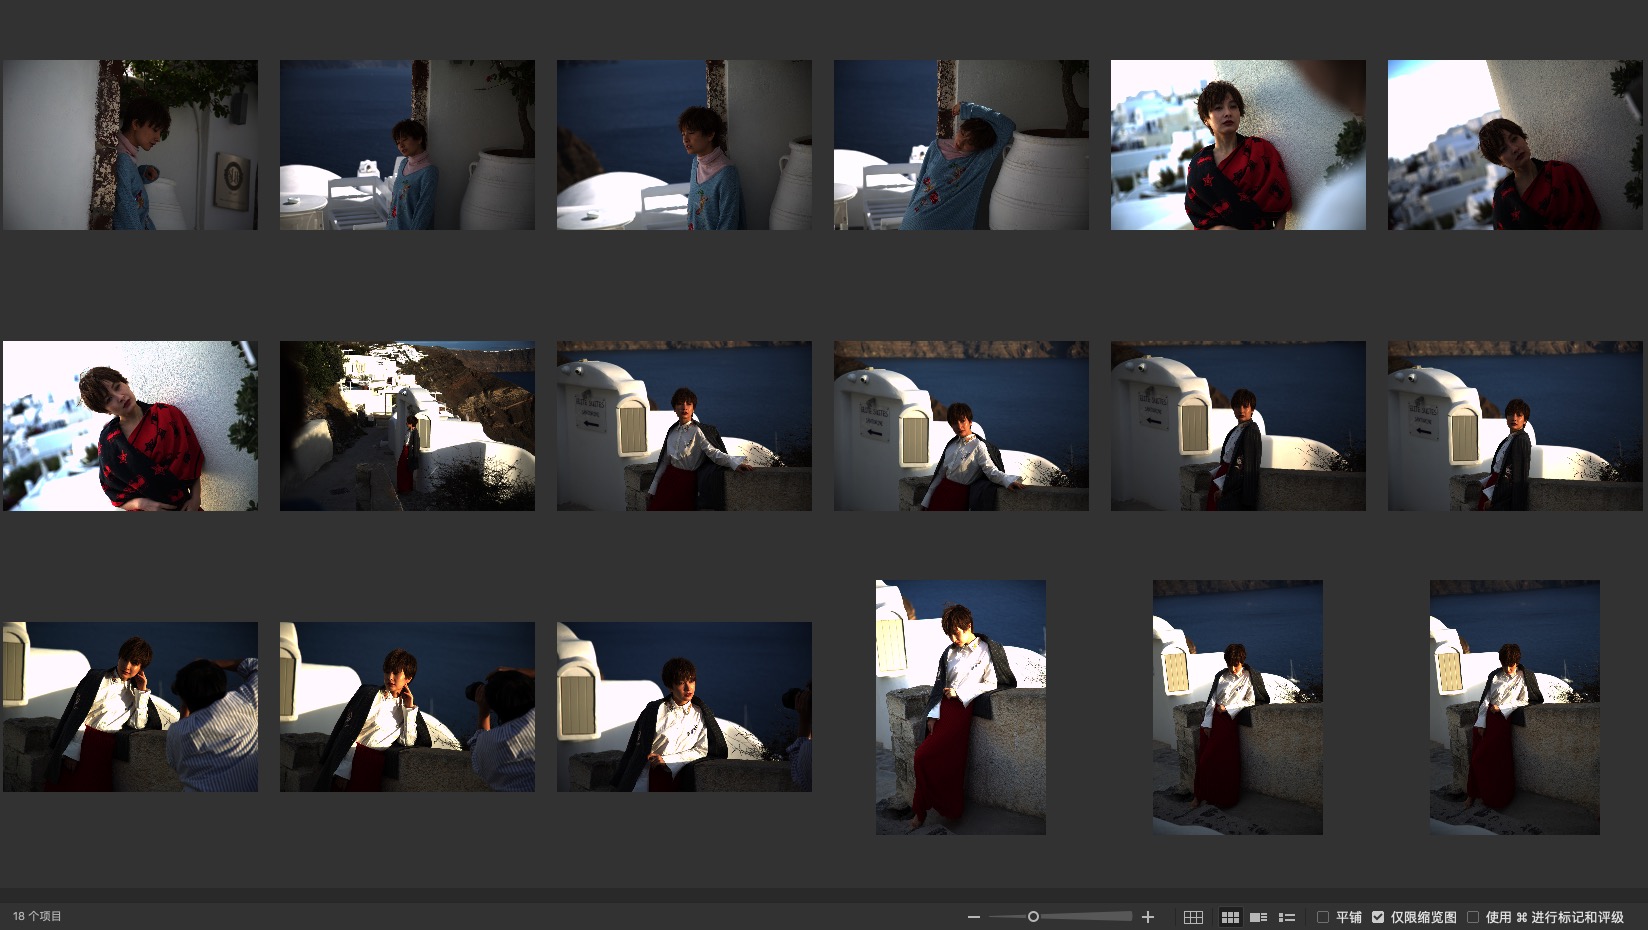
Task: Select second-row rightmost photo with dark jacket
Action: pos(1514,426)
